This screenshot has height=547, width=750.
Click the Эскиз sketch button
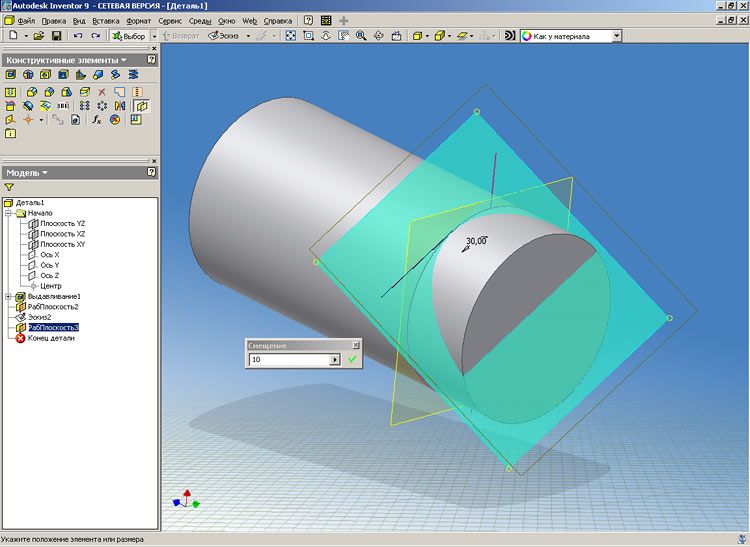[x=223, y=36]
